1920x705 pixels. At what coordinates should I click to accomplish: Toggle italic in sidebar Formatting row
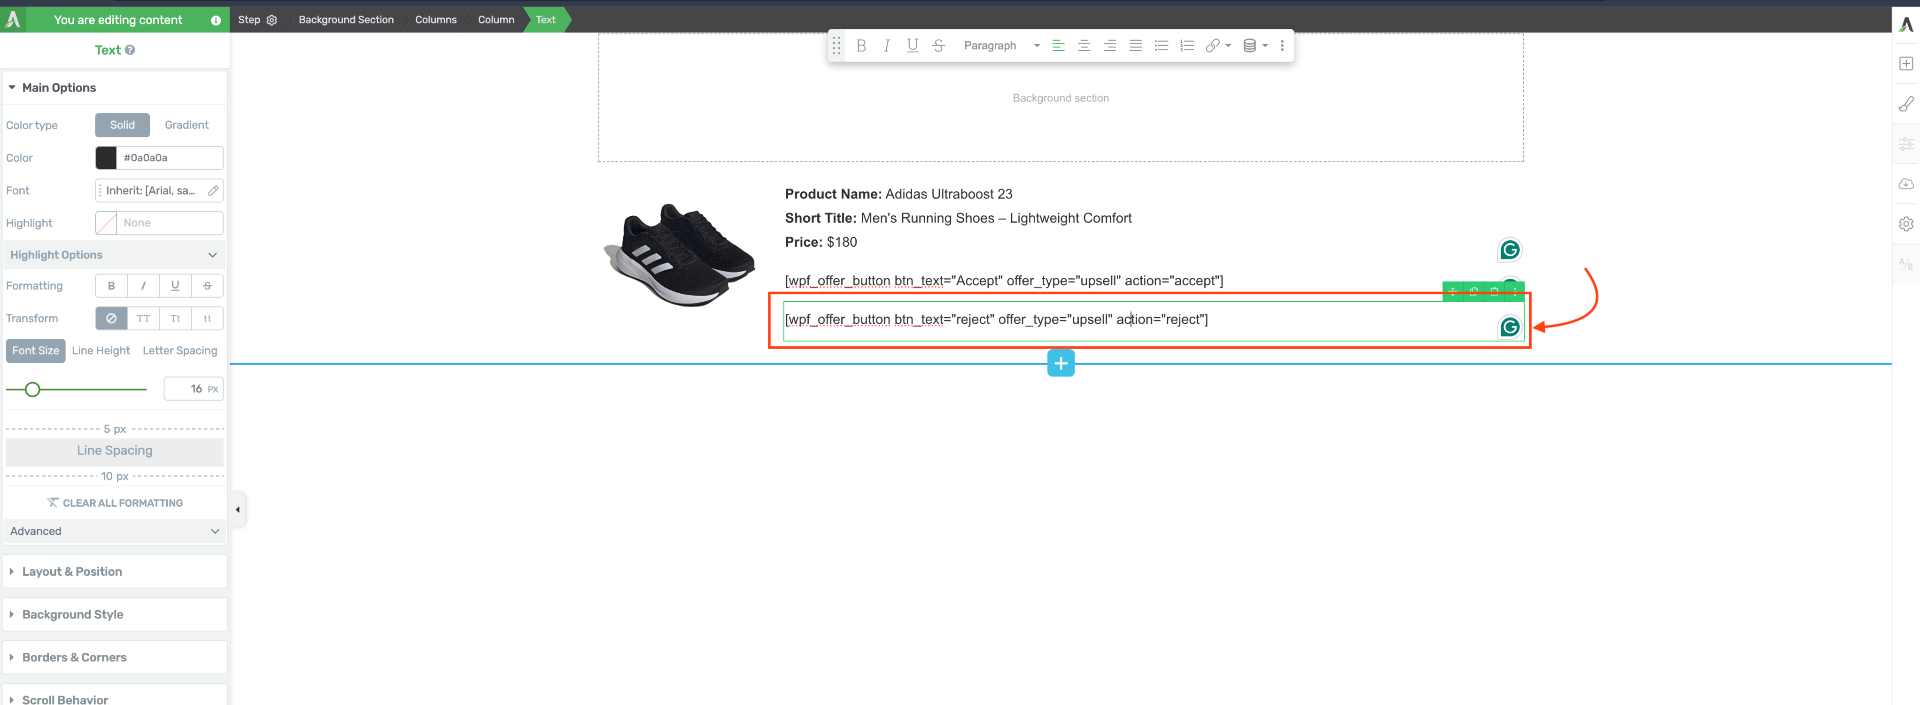click(143, 286)
